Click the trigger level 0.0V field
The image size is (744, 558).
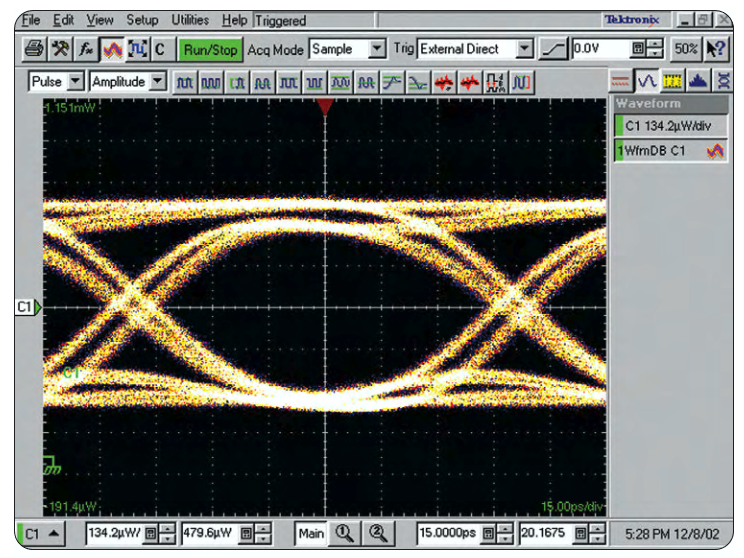601,49
